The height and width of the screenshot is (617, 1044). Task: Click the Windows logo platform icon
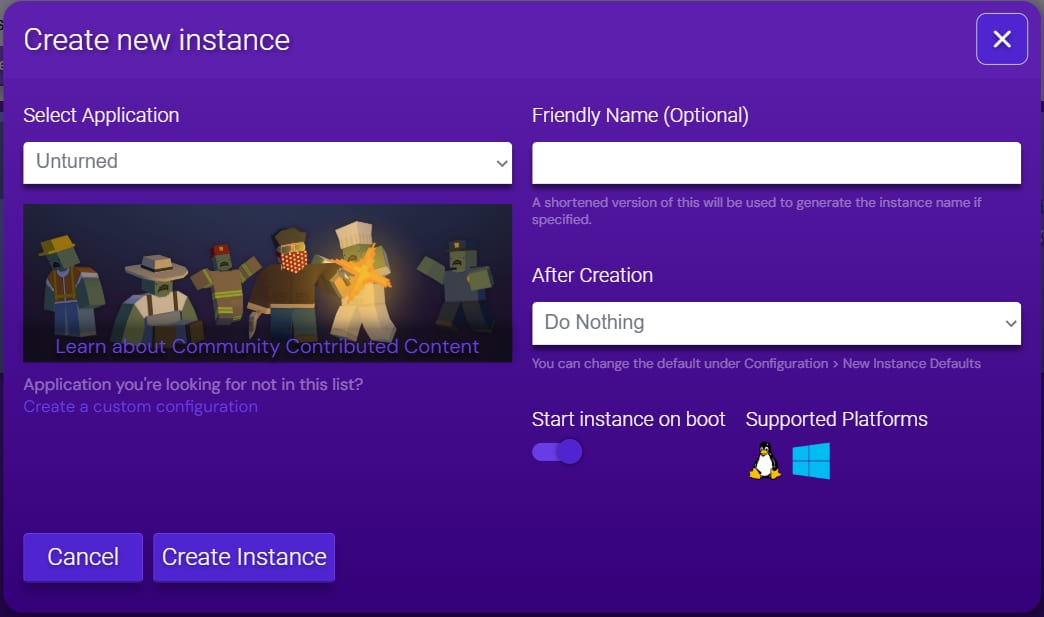(811, 461)
